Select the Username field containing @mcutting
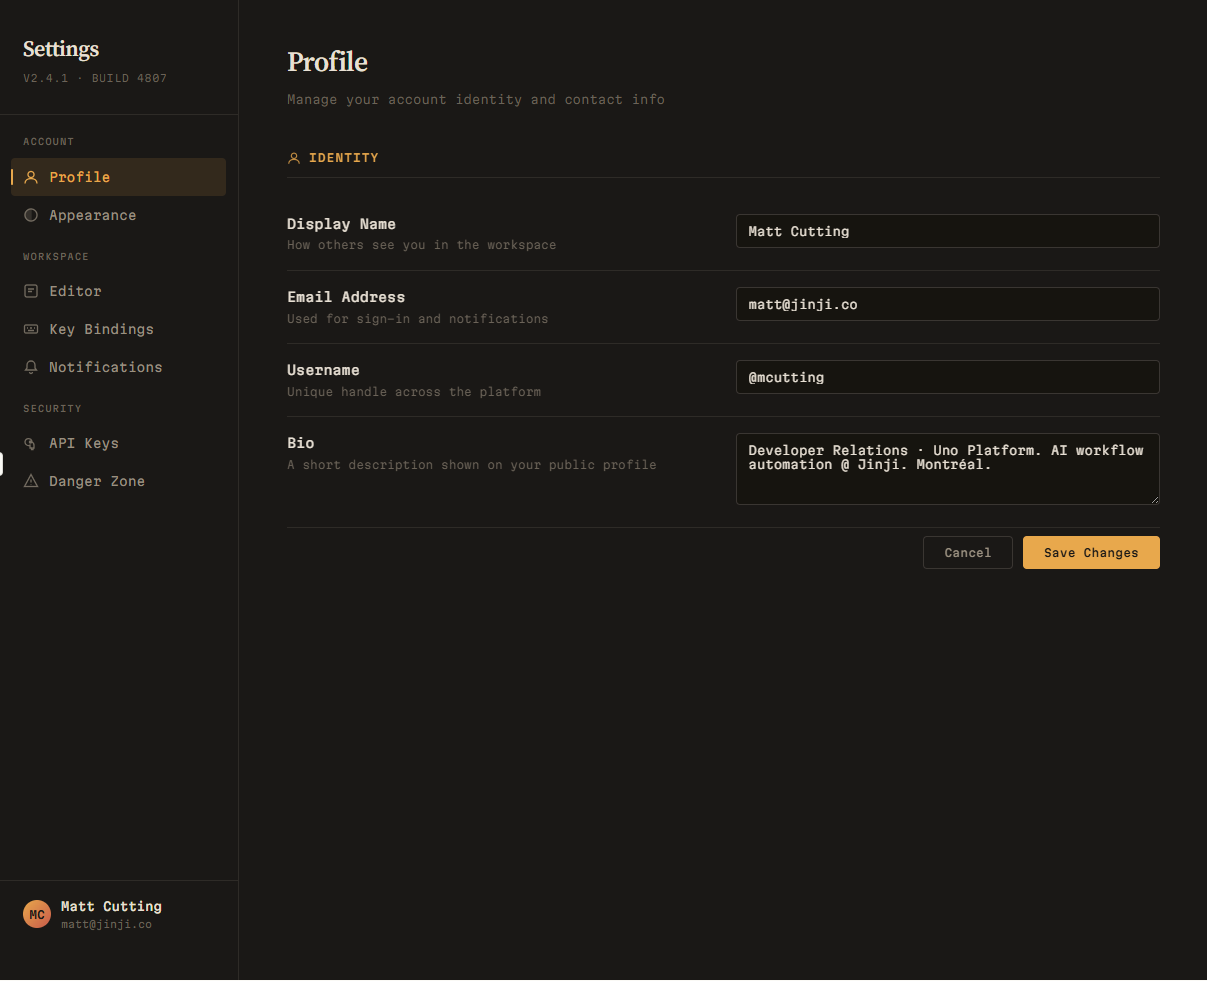1207x981 pixels. click(947, 377)
